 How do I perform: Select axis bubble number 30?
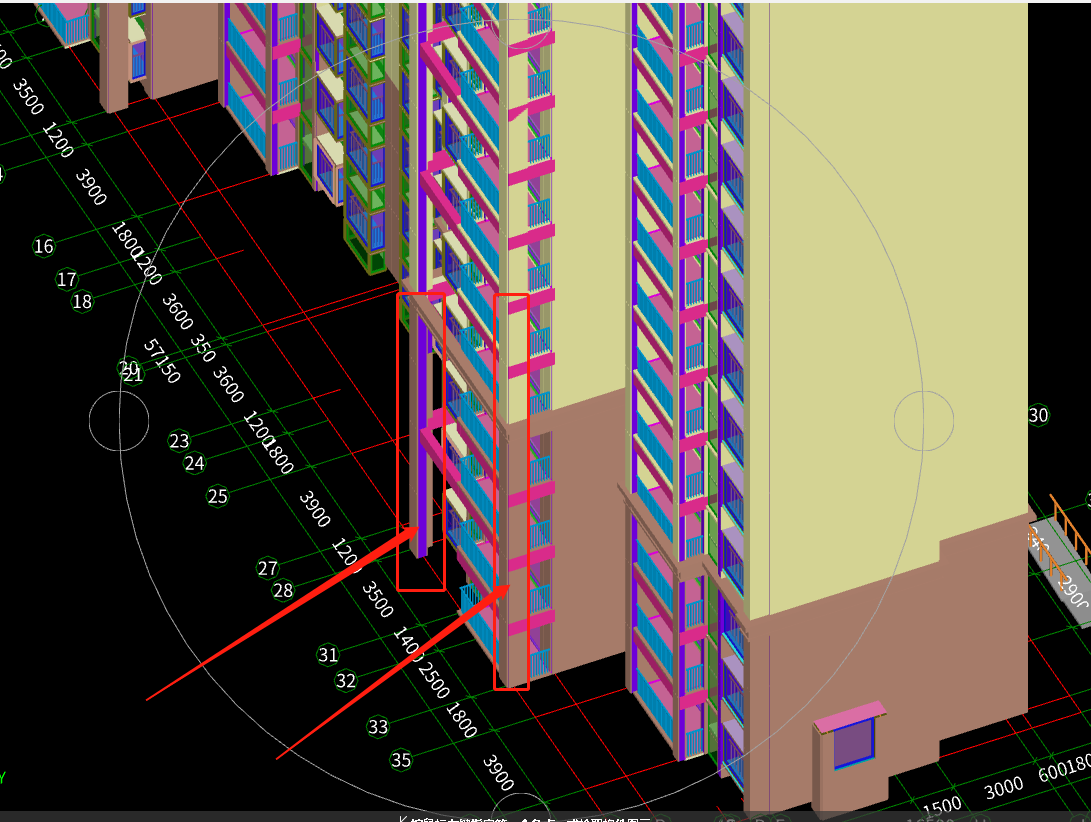coord(1038,416)
